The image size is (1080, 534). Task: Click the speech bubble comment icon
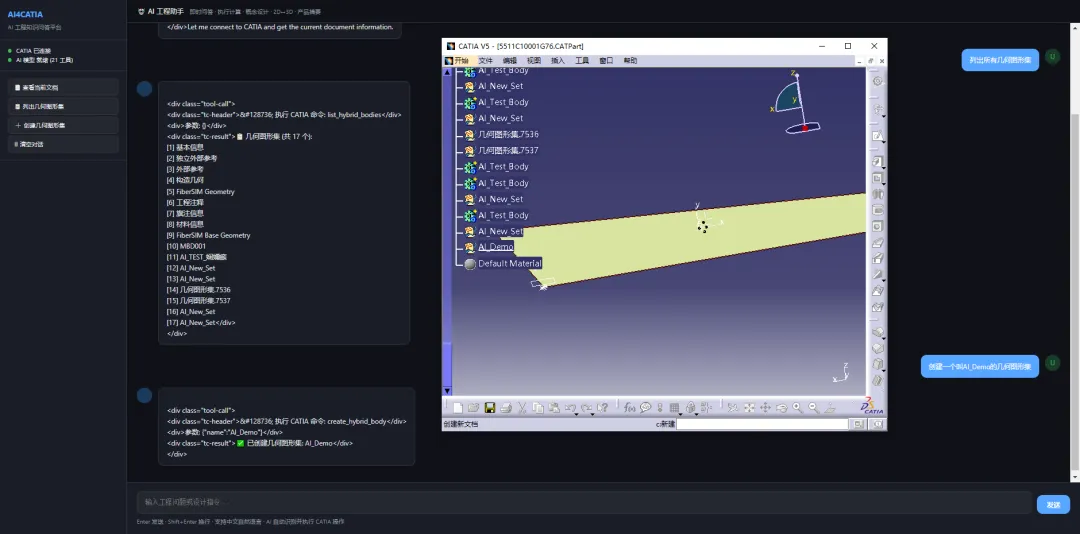(645, 407)
